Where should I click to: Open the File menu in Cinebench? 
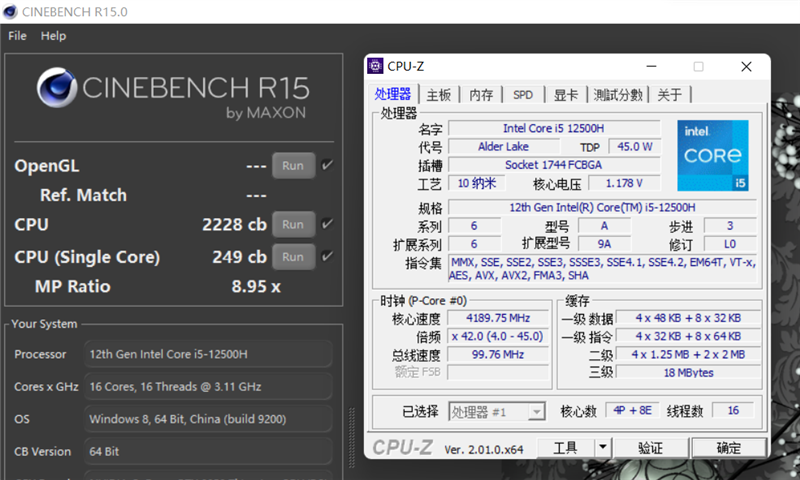pos(17,36)
